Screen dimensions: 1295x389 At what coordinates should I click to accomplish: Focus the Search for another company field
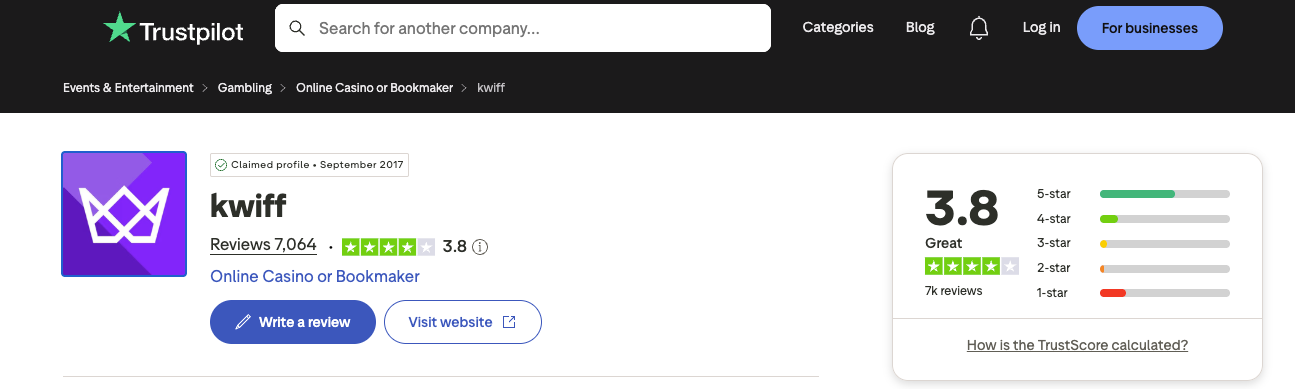click(x=523, y=28)
